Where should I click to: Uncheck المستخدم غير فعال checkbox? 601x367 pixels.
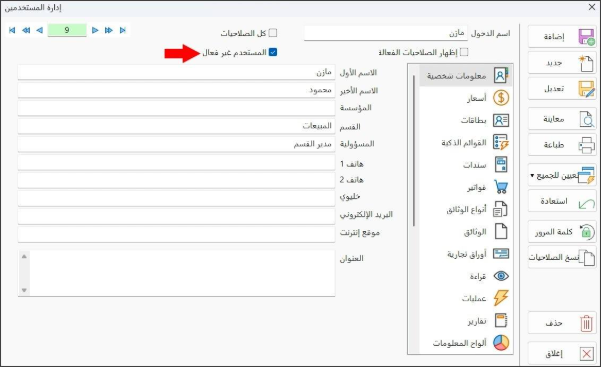coord(273,52)
